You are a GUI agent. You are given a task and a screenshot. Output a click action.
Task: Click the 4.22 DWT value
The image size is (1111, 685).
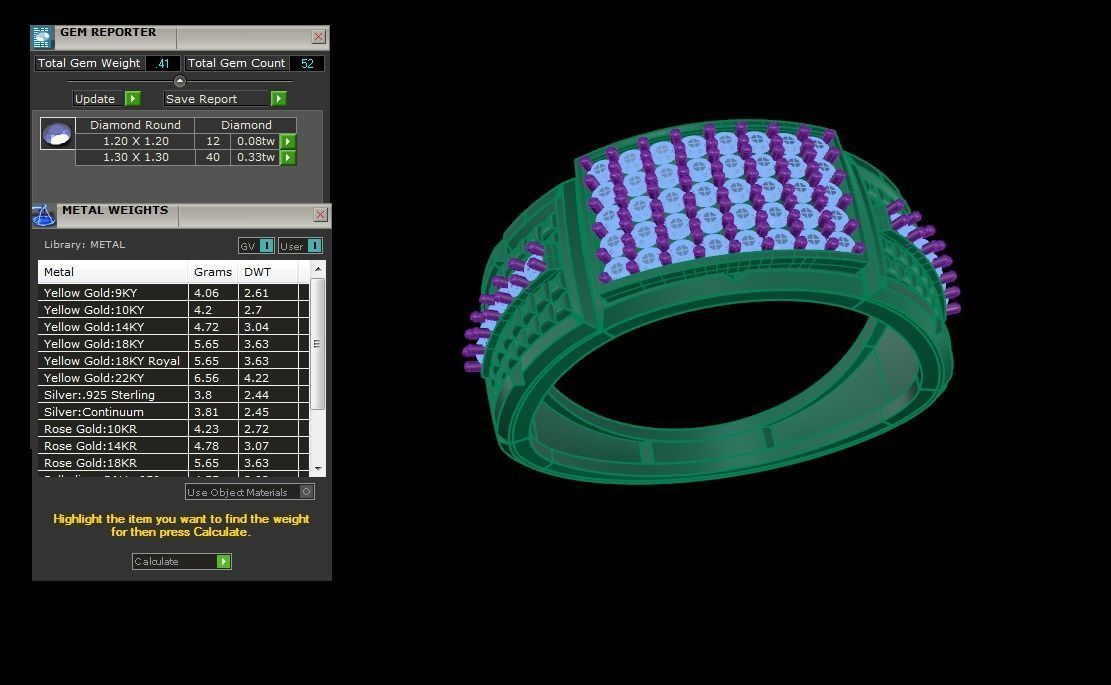coord(256,378)
